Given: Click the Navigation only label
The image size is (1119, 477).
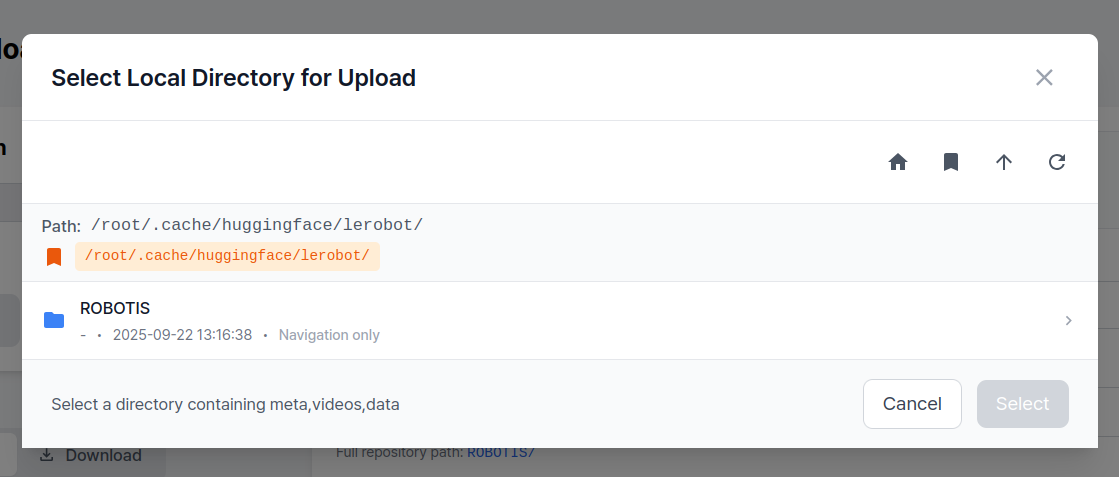Looking at the screenshot, I should [x=329, y=335].
